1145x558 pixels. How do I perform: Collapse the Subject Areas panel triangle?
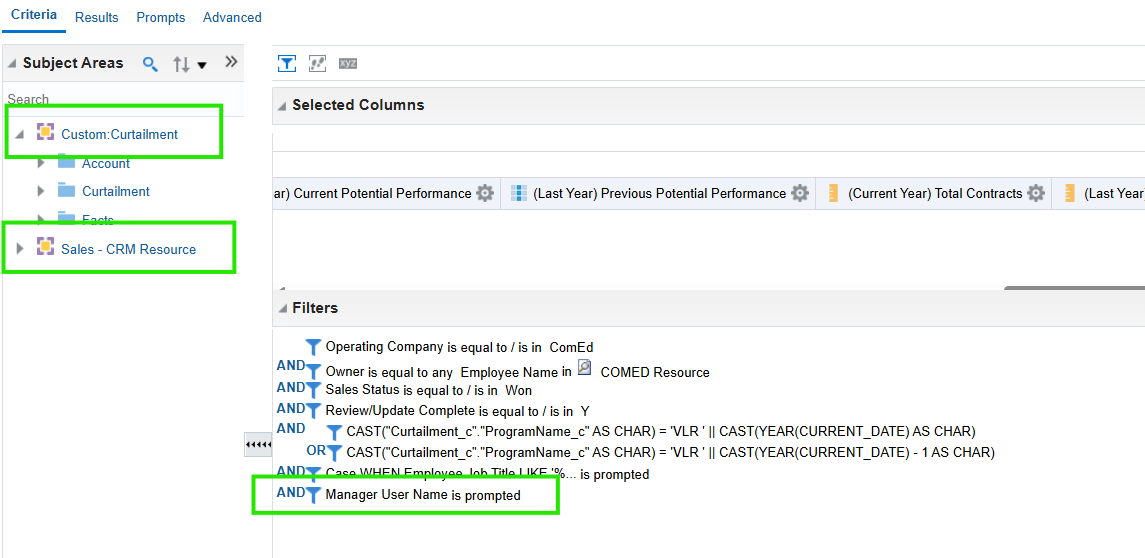tap(12, 64)
